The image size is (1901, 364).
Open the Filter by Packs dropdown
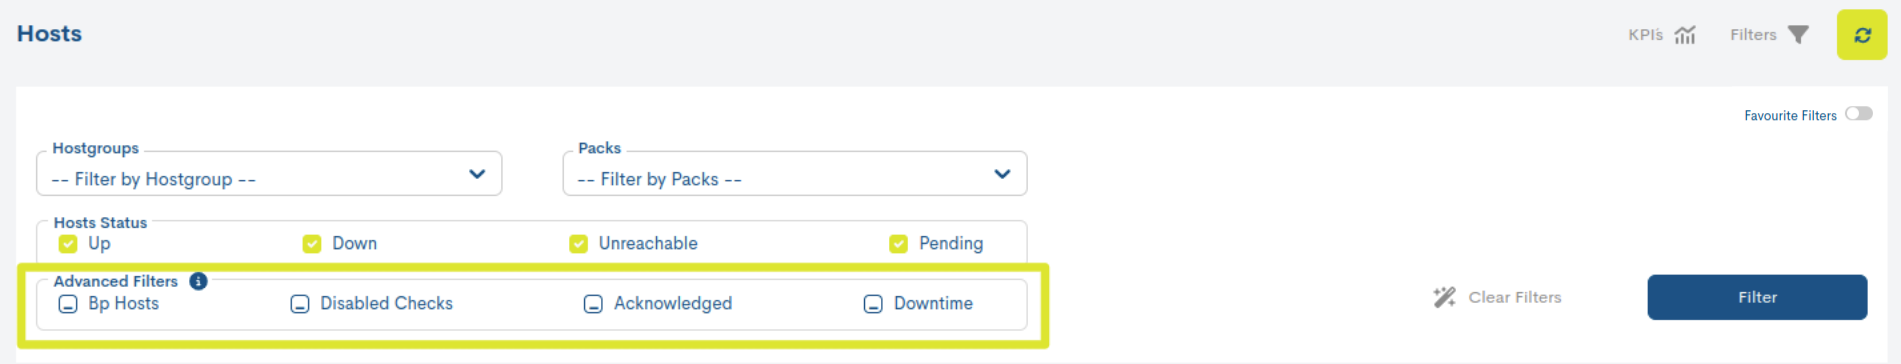[x=795, y=174]
